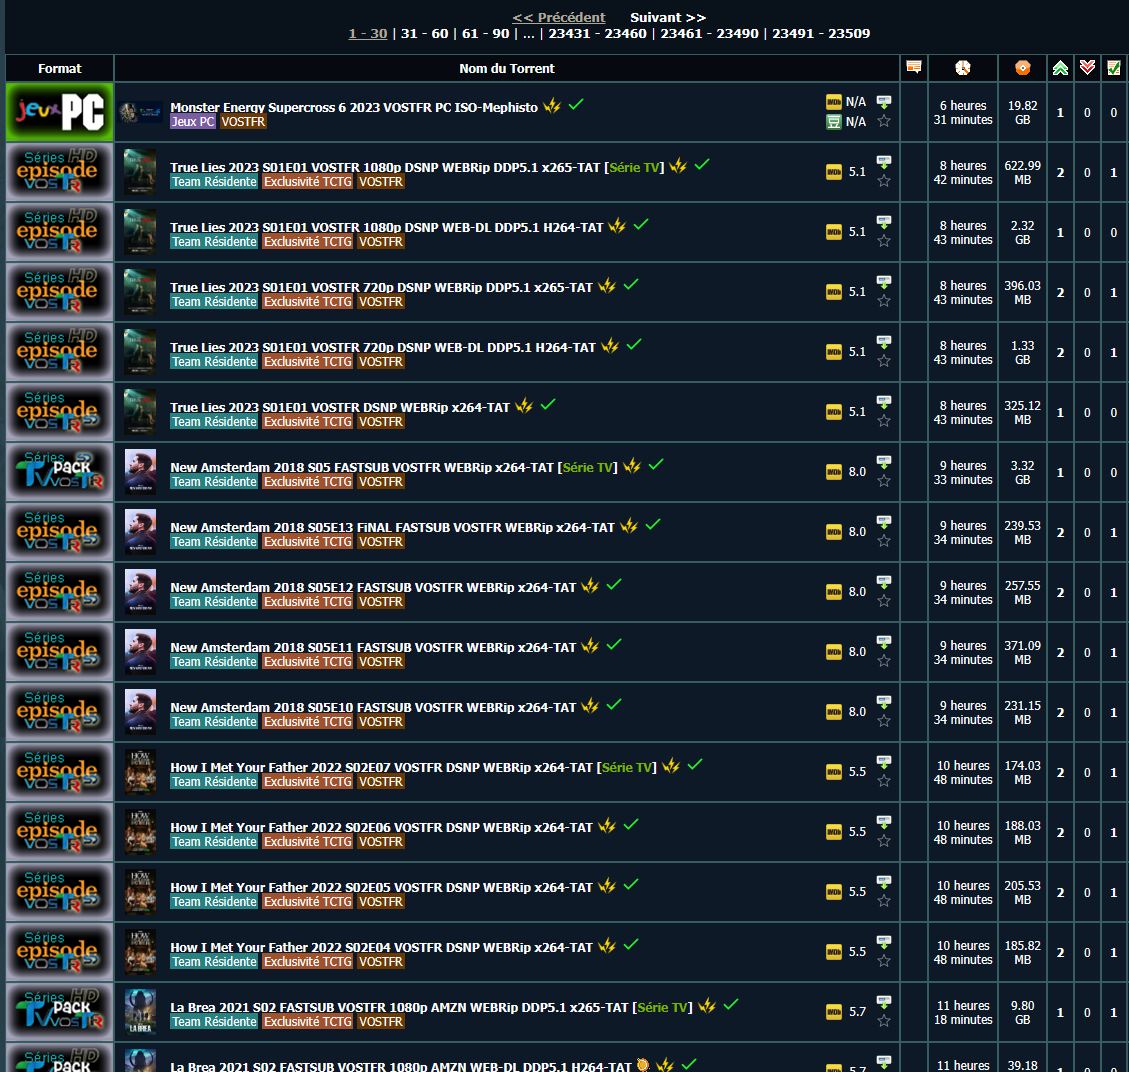Open the True Lies poster thumbnail on 1080p WEBRip row
Screen dimensions: 1129x1072
pyautogui.click(x=140, y=171)
